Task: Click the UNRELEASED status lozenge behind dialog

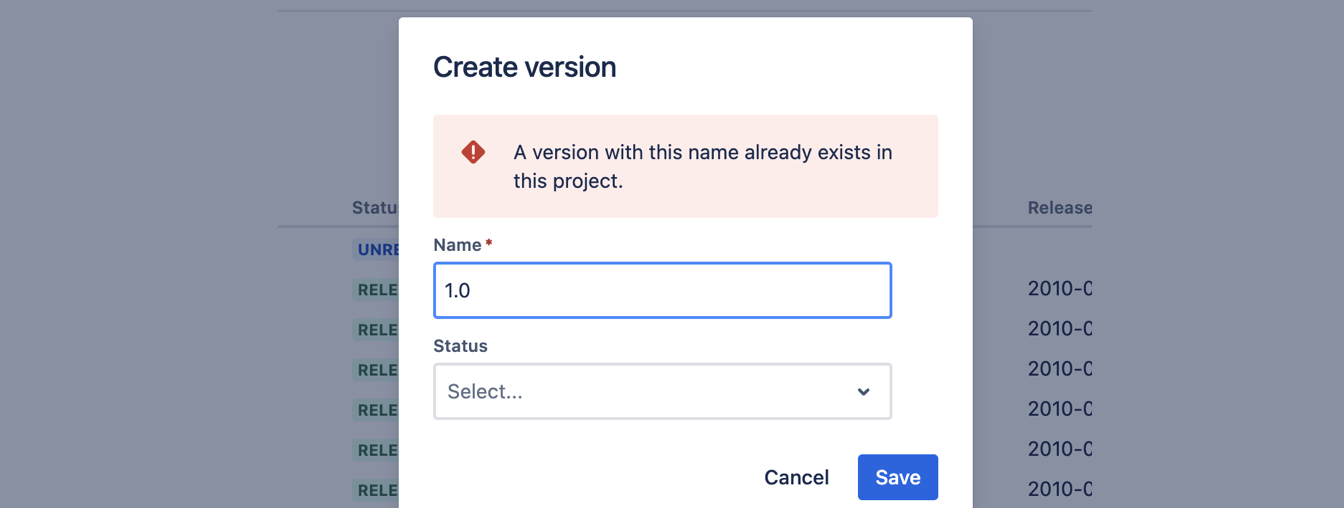Action: tap(377, 250)
